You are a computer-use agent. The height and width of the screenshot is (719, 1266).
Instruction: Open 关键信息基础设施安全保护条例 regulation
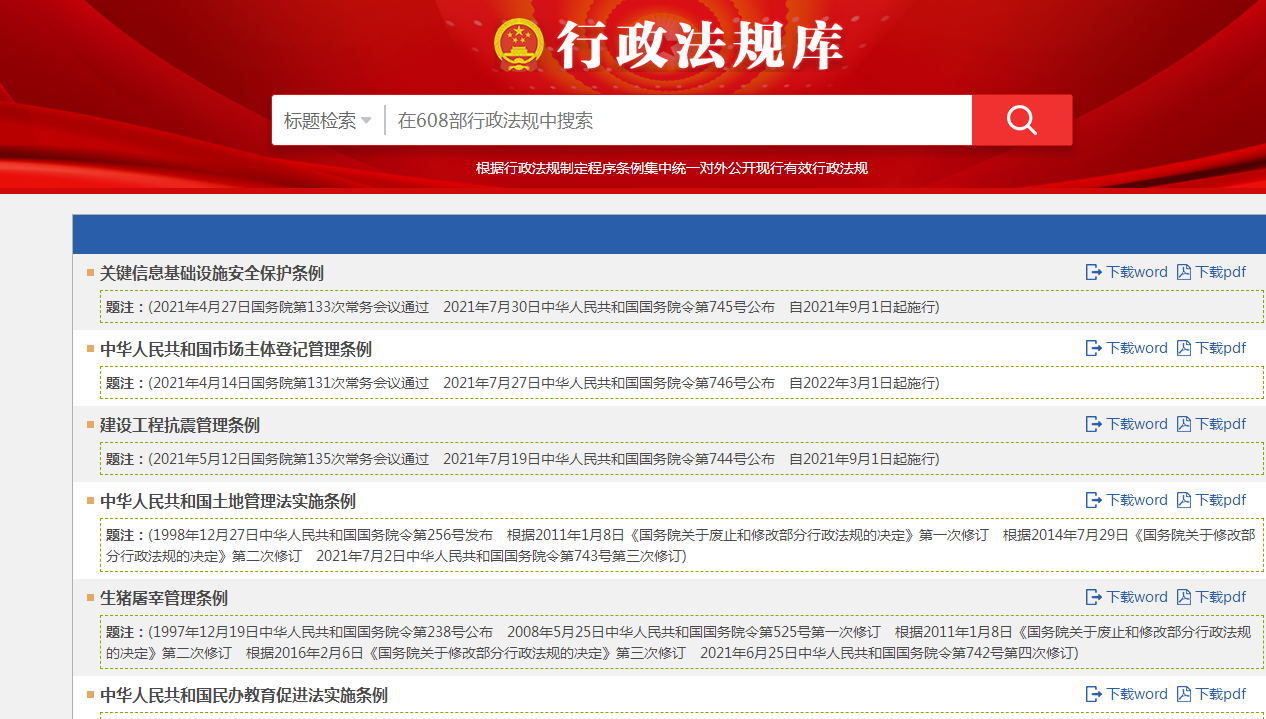click(x=212, y=273)
